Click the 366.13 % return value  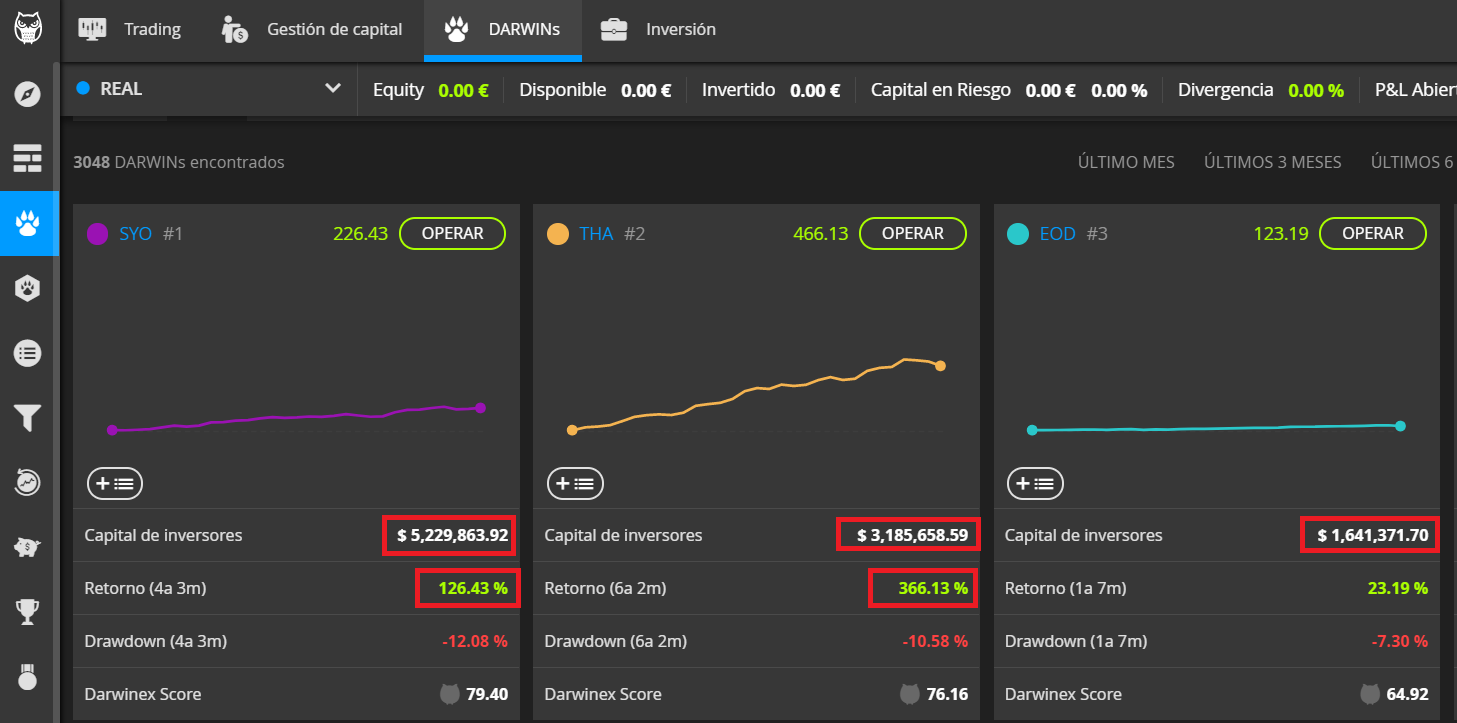pos(933,589)
